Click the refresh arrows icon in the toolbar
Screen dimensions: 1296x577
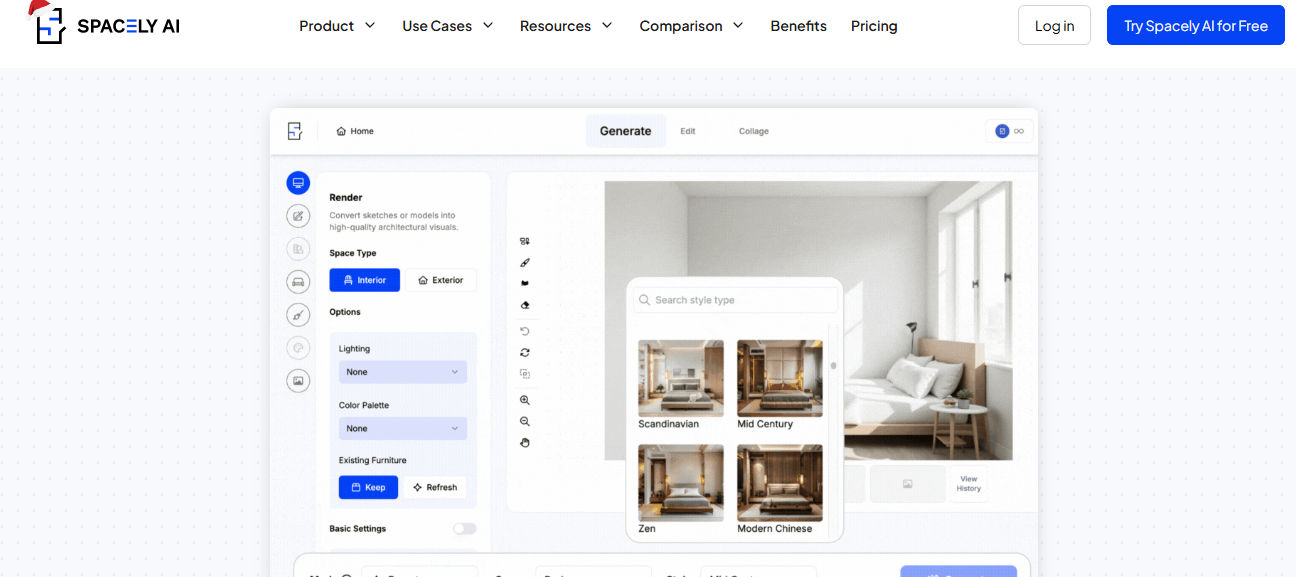525,352
